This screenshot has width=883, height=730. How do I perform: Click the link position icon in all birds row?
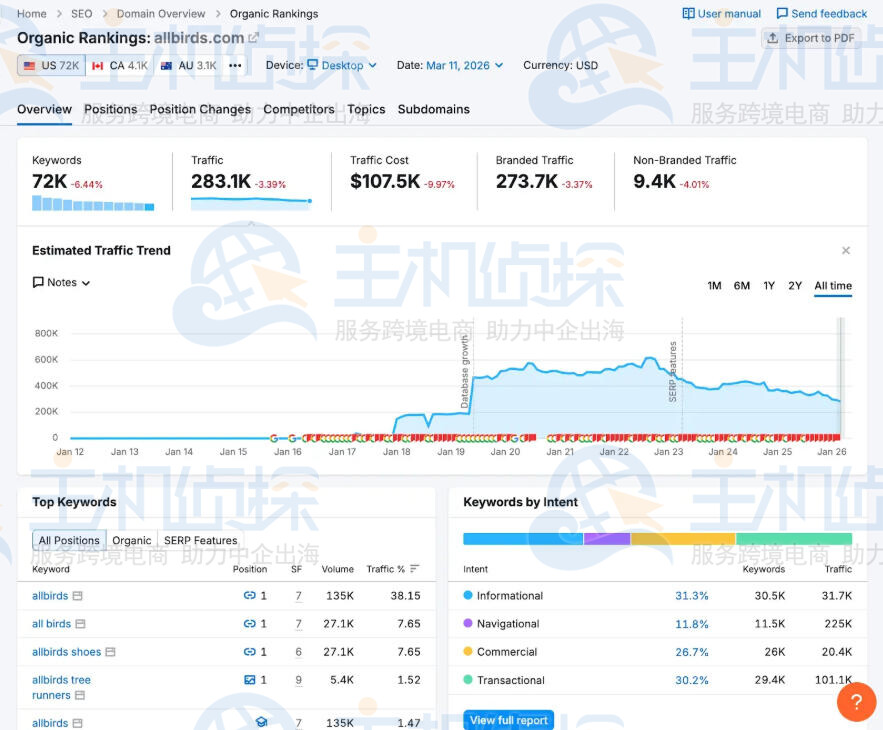point(249,624)
